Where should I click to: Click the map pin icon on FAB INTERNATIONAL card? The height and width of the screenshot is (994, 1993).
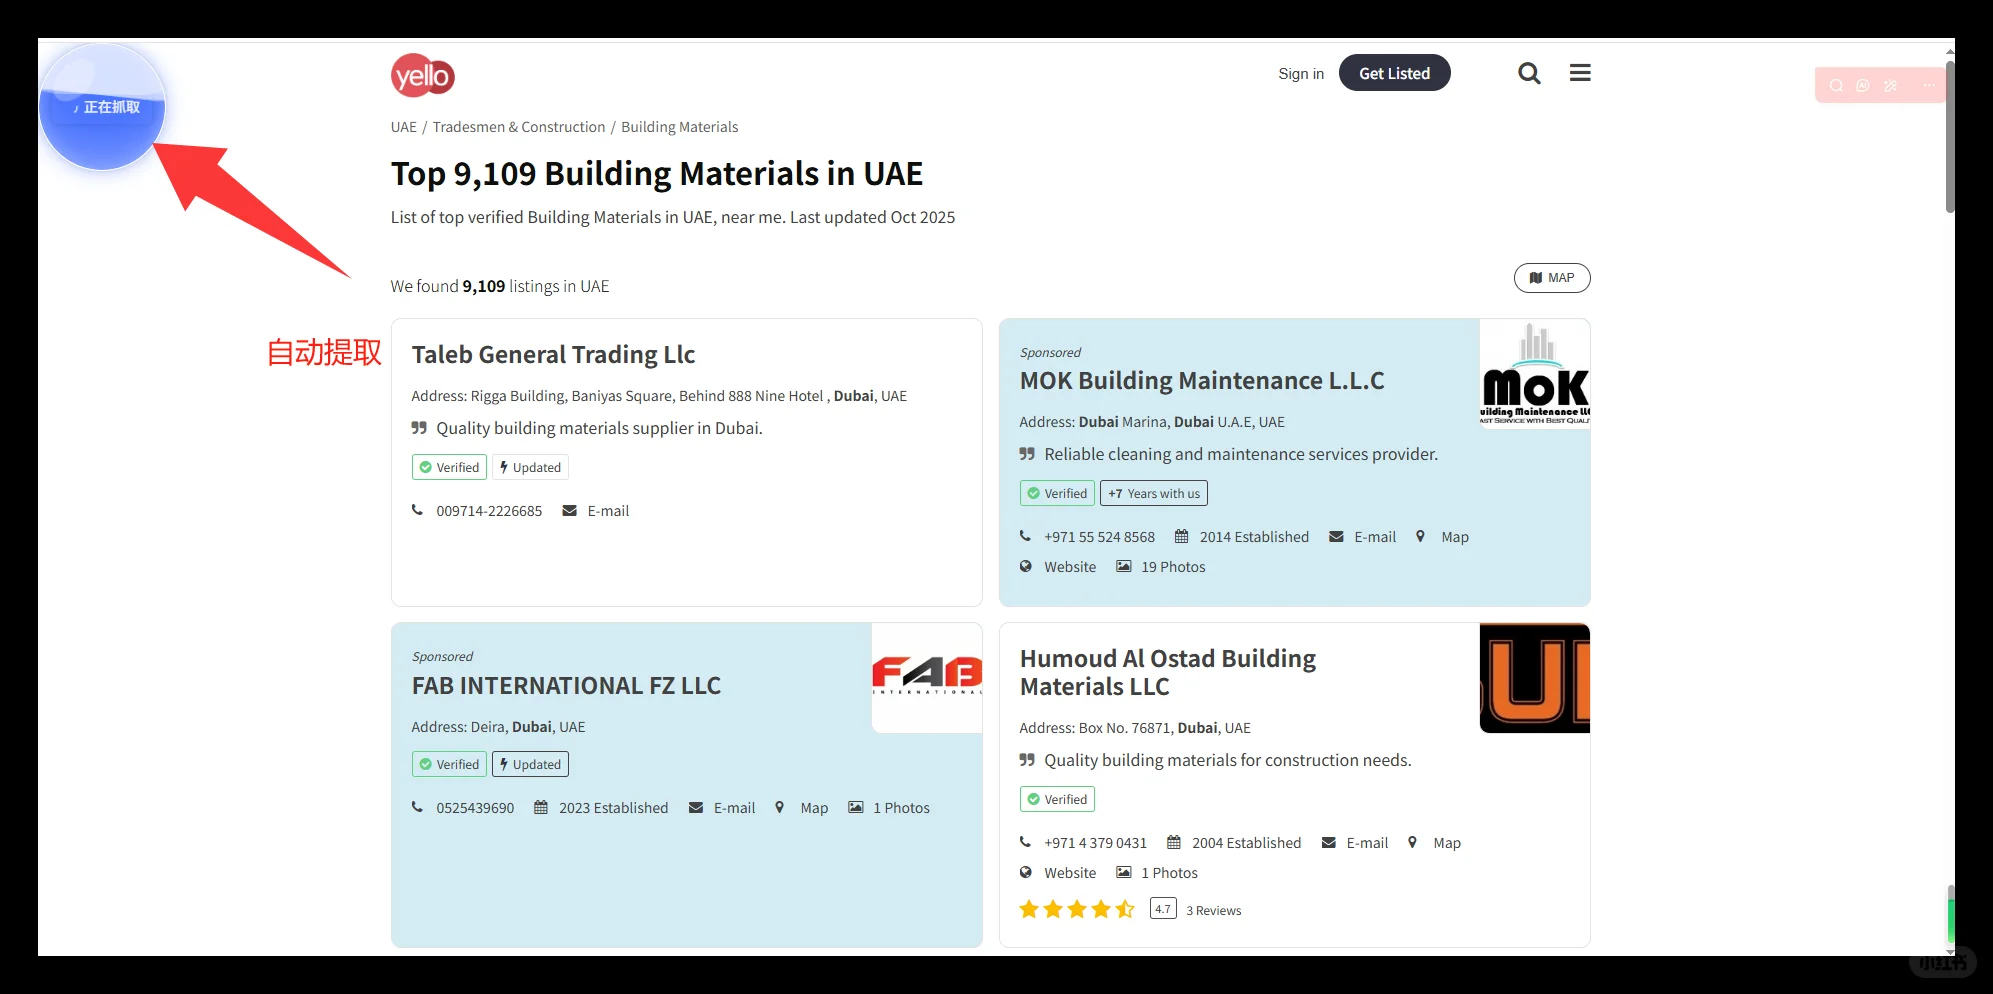(x=779, y=807)
